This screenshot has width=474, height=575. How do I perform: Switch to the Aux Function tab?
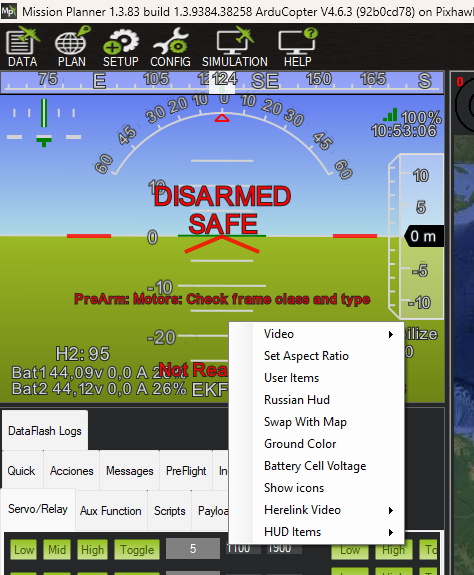pyautogui.click(x=111, y=511)
